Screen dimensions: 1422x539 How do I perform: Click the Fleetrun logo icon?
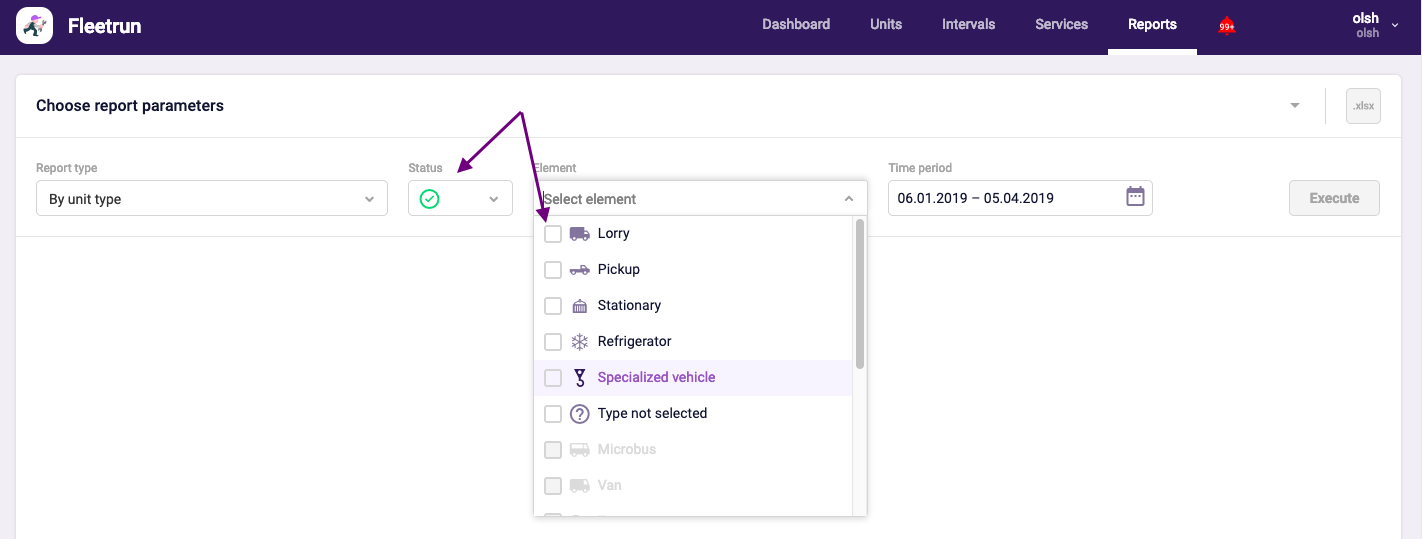(x=35, y=26)
